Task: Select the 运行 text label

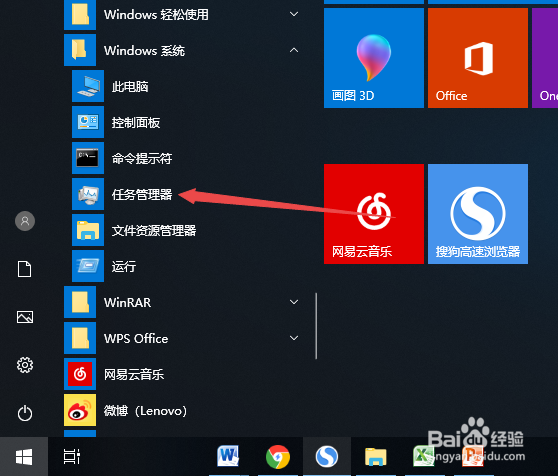Action: 124,266
